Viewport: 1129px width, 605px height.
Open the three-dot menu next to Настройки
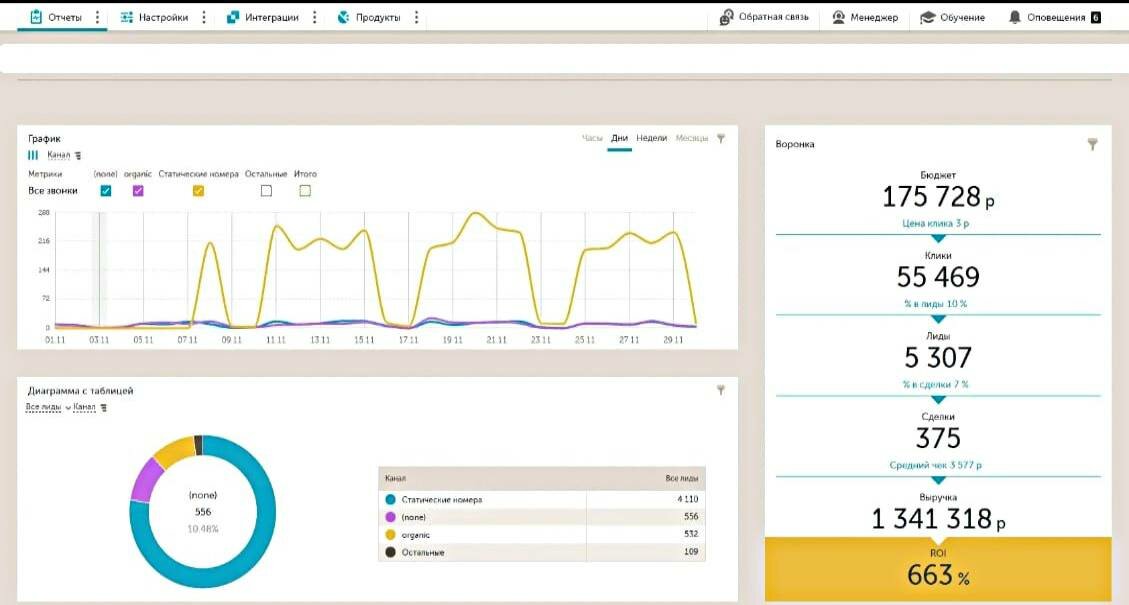(x=204, y=17)
